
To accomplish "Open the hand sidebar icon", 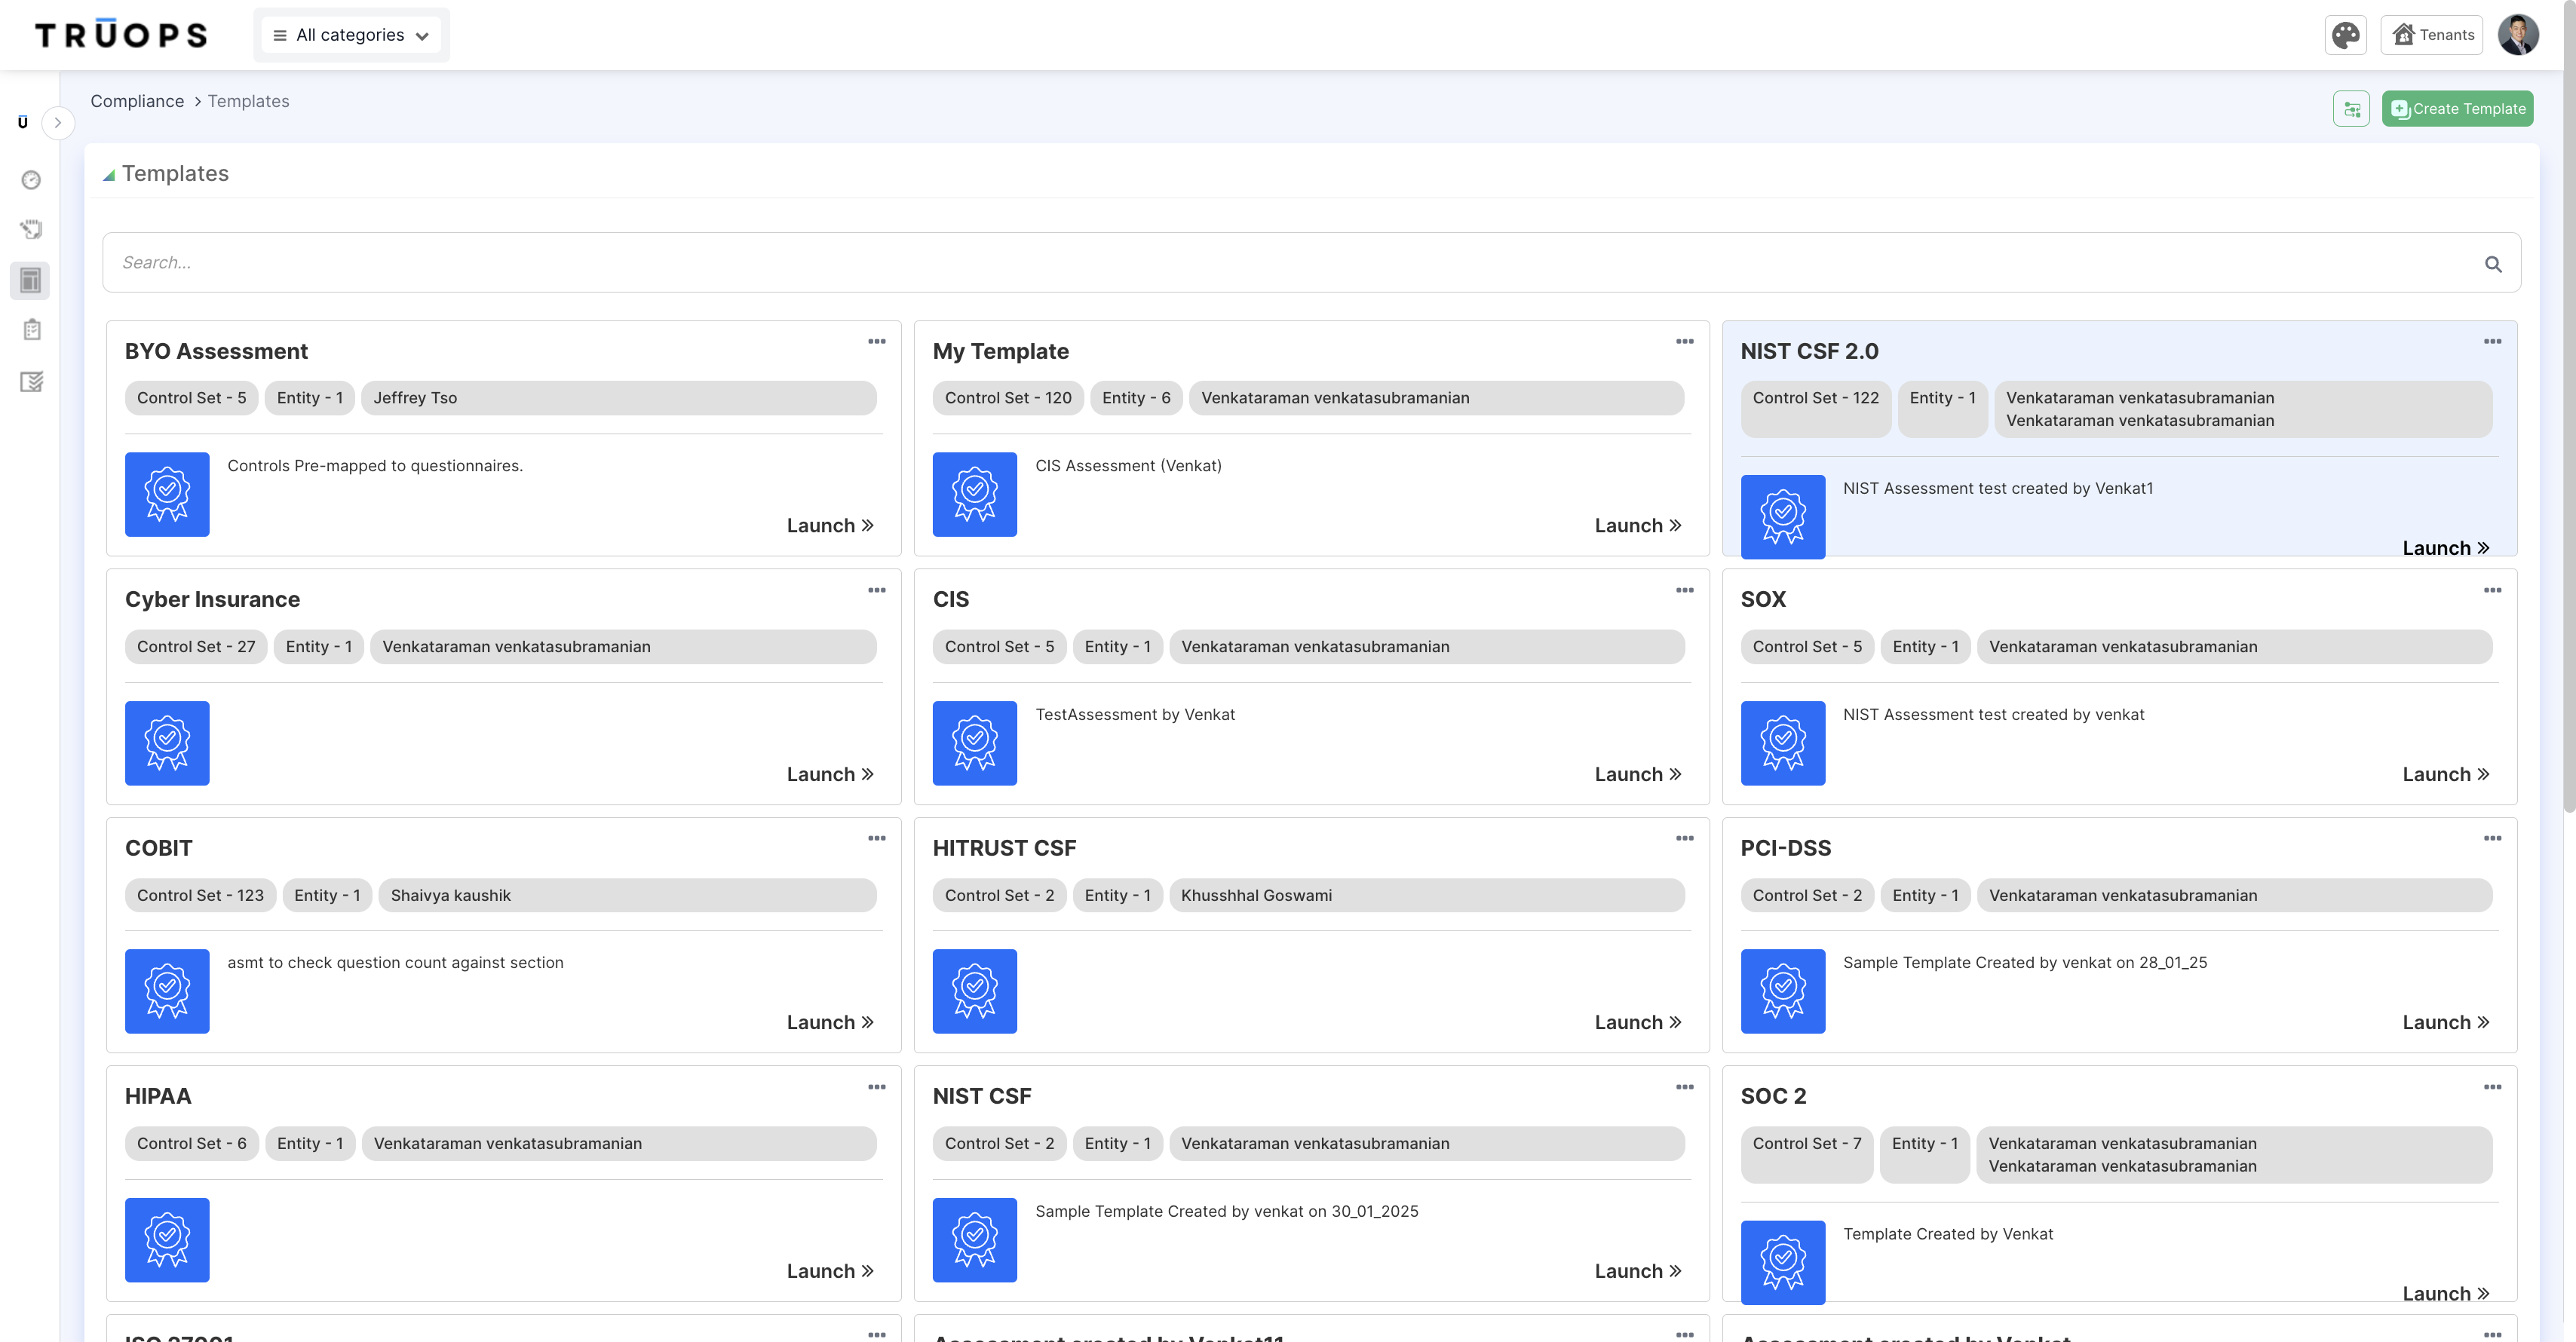I will (x=31, y=230).
